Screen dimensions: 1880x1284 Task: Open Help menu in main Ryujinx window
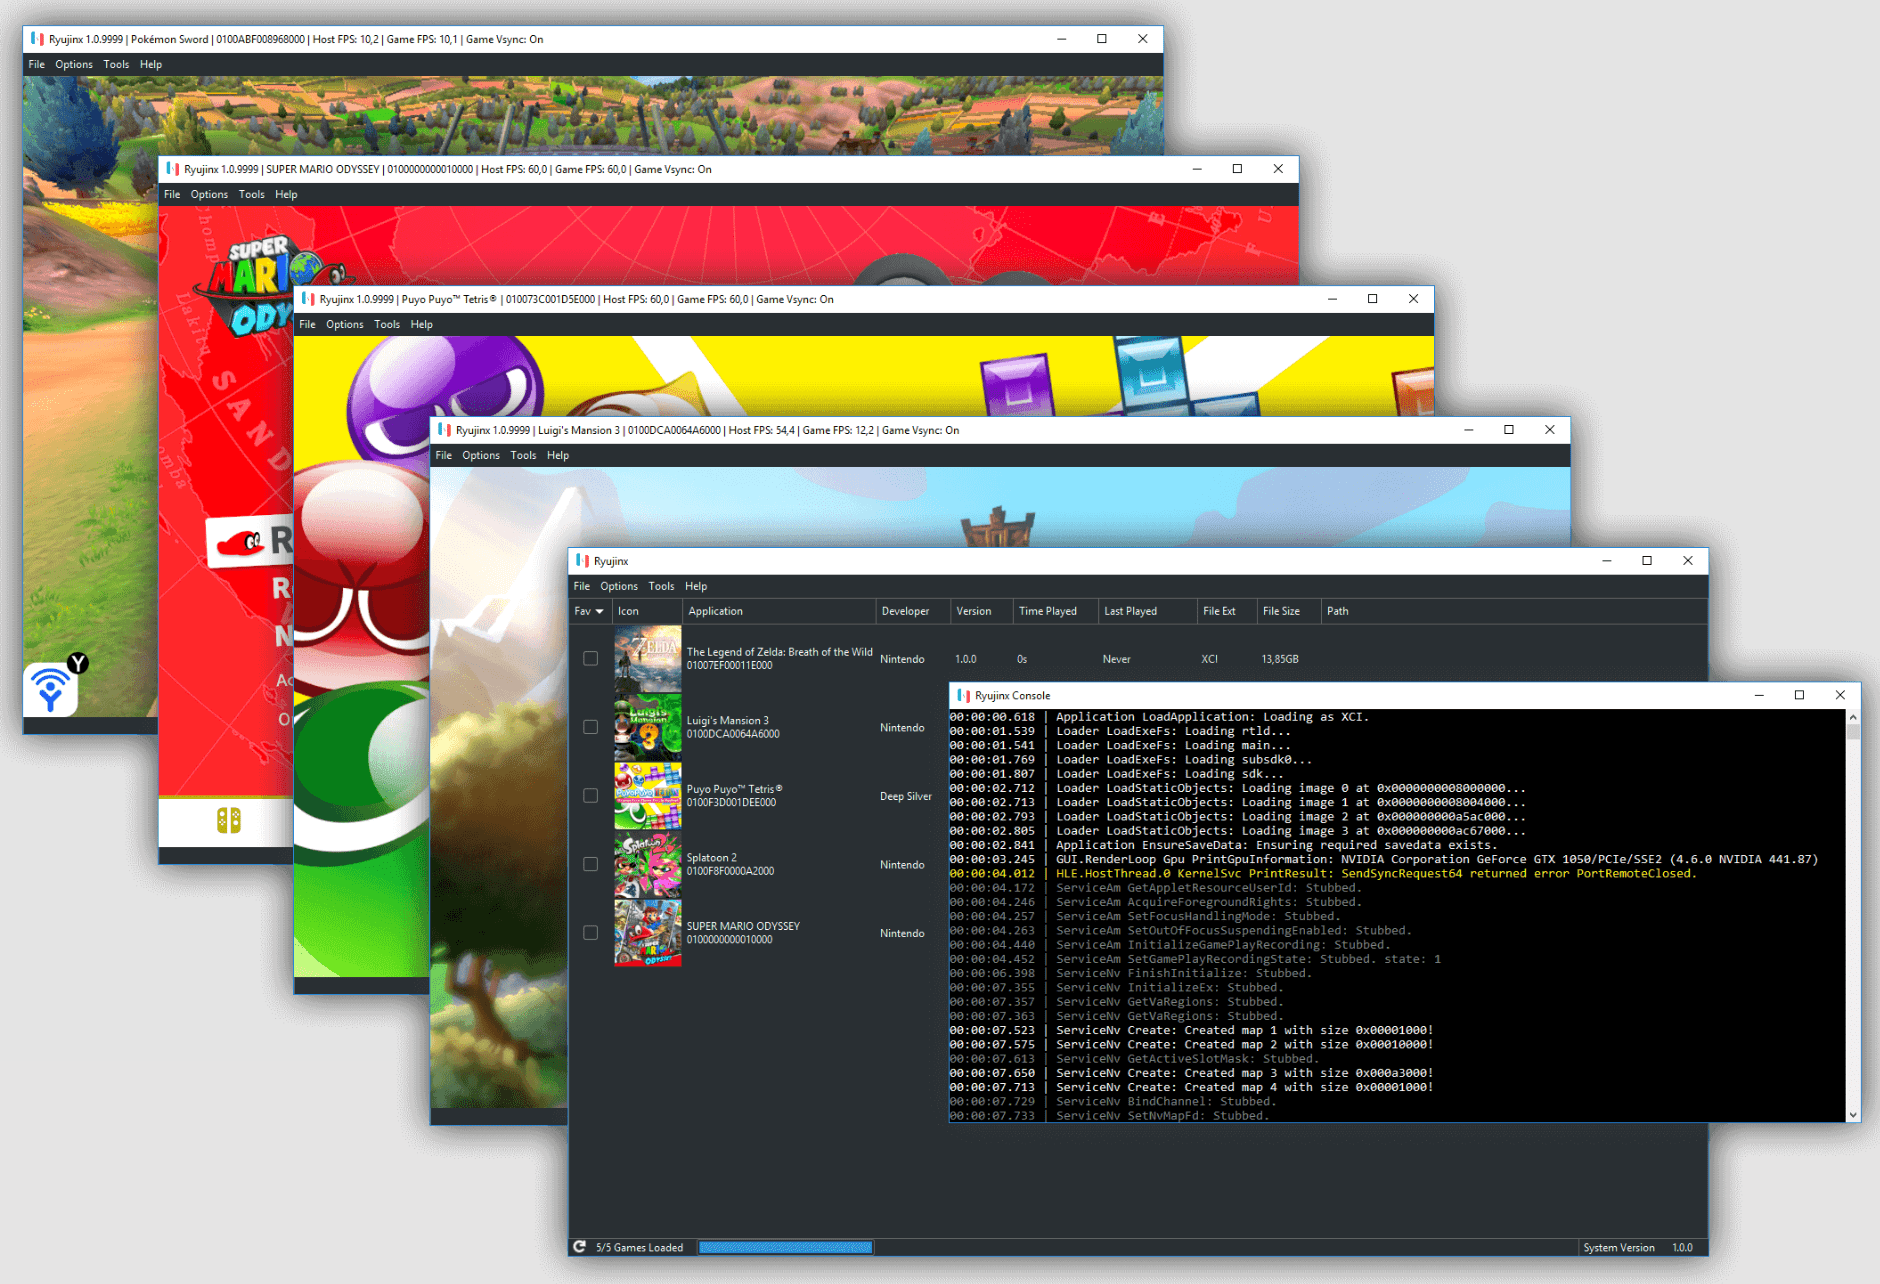[x=696, y=586]
